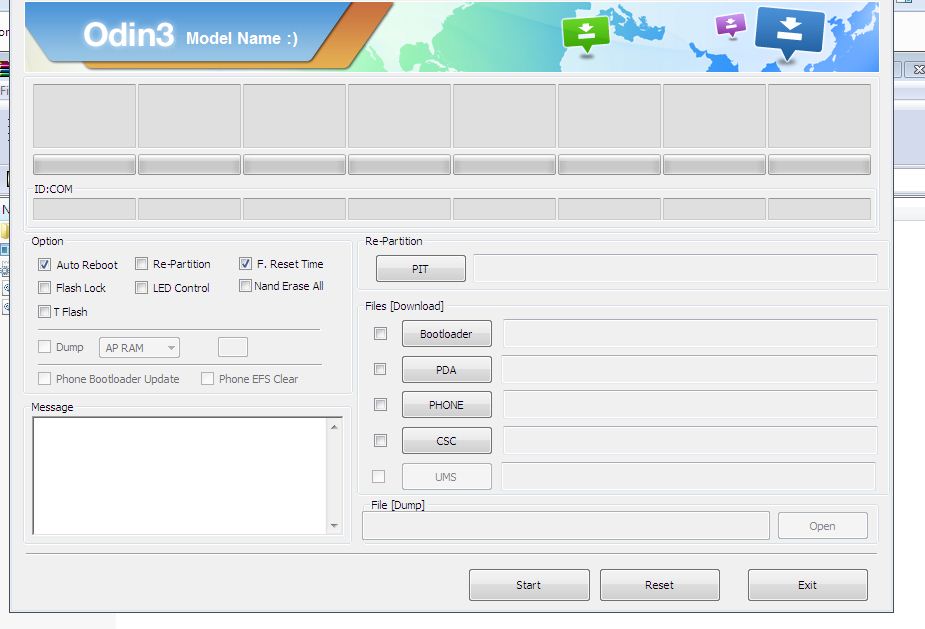925x629 pixels.
Task: Click the Reset button
Action: click(x=660, y=585)
